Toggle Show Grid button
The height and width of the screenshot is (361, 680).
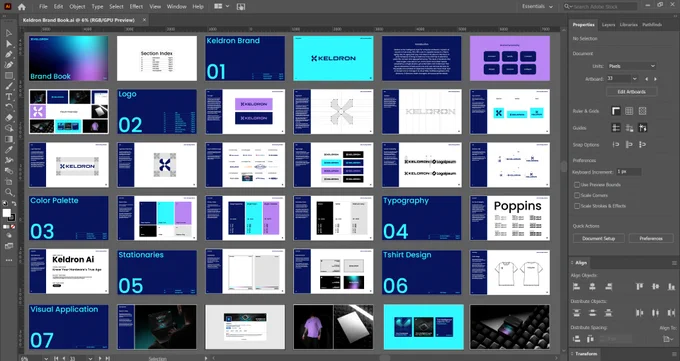tap(629, 111)
